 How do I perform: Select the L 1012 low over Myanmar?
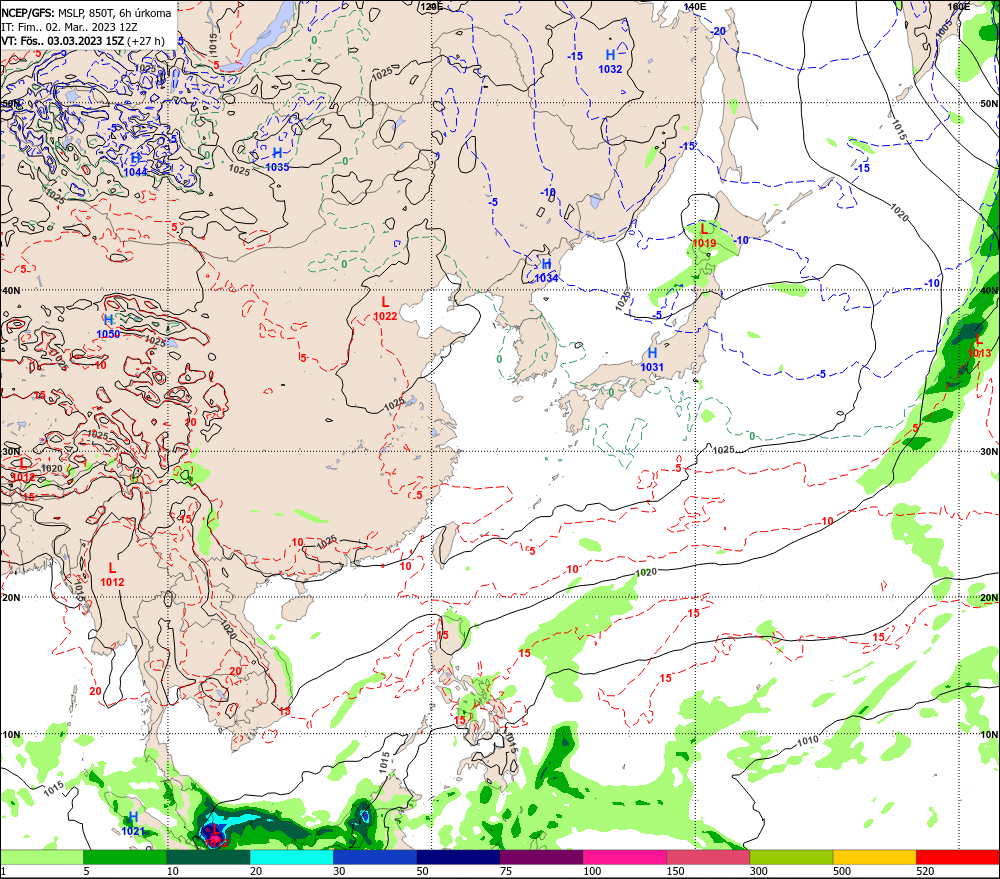pyautogui.click(x=112, y=574)
